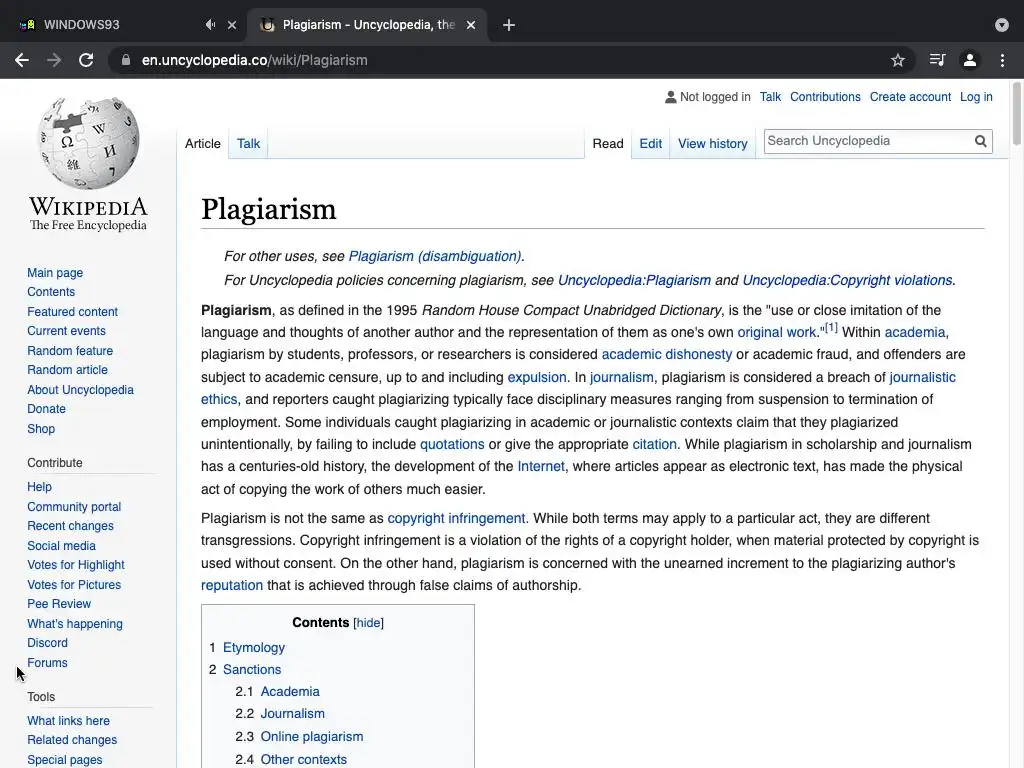Go back with the browser back arrow
Screen dimensions: 1024x768
click(x=22, y=60)
